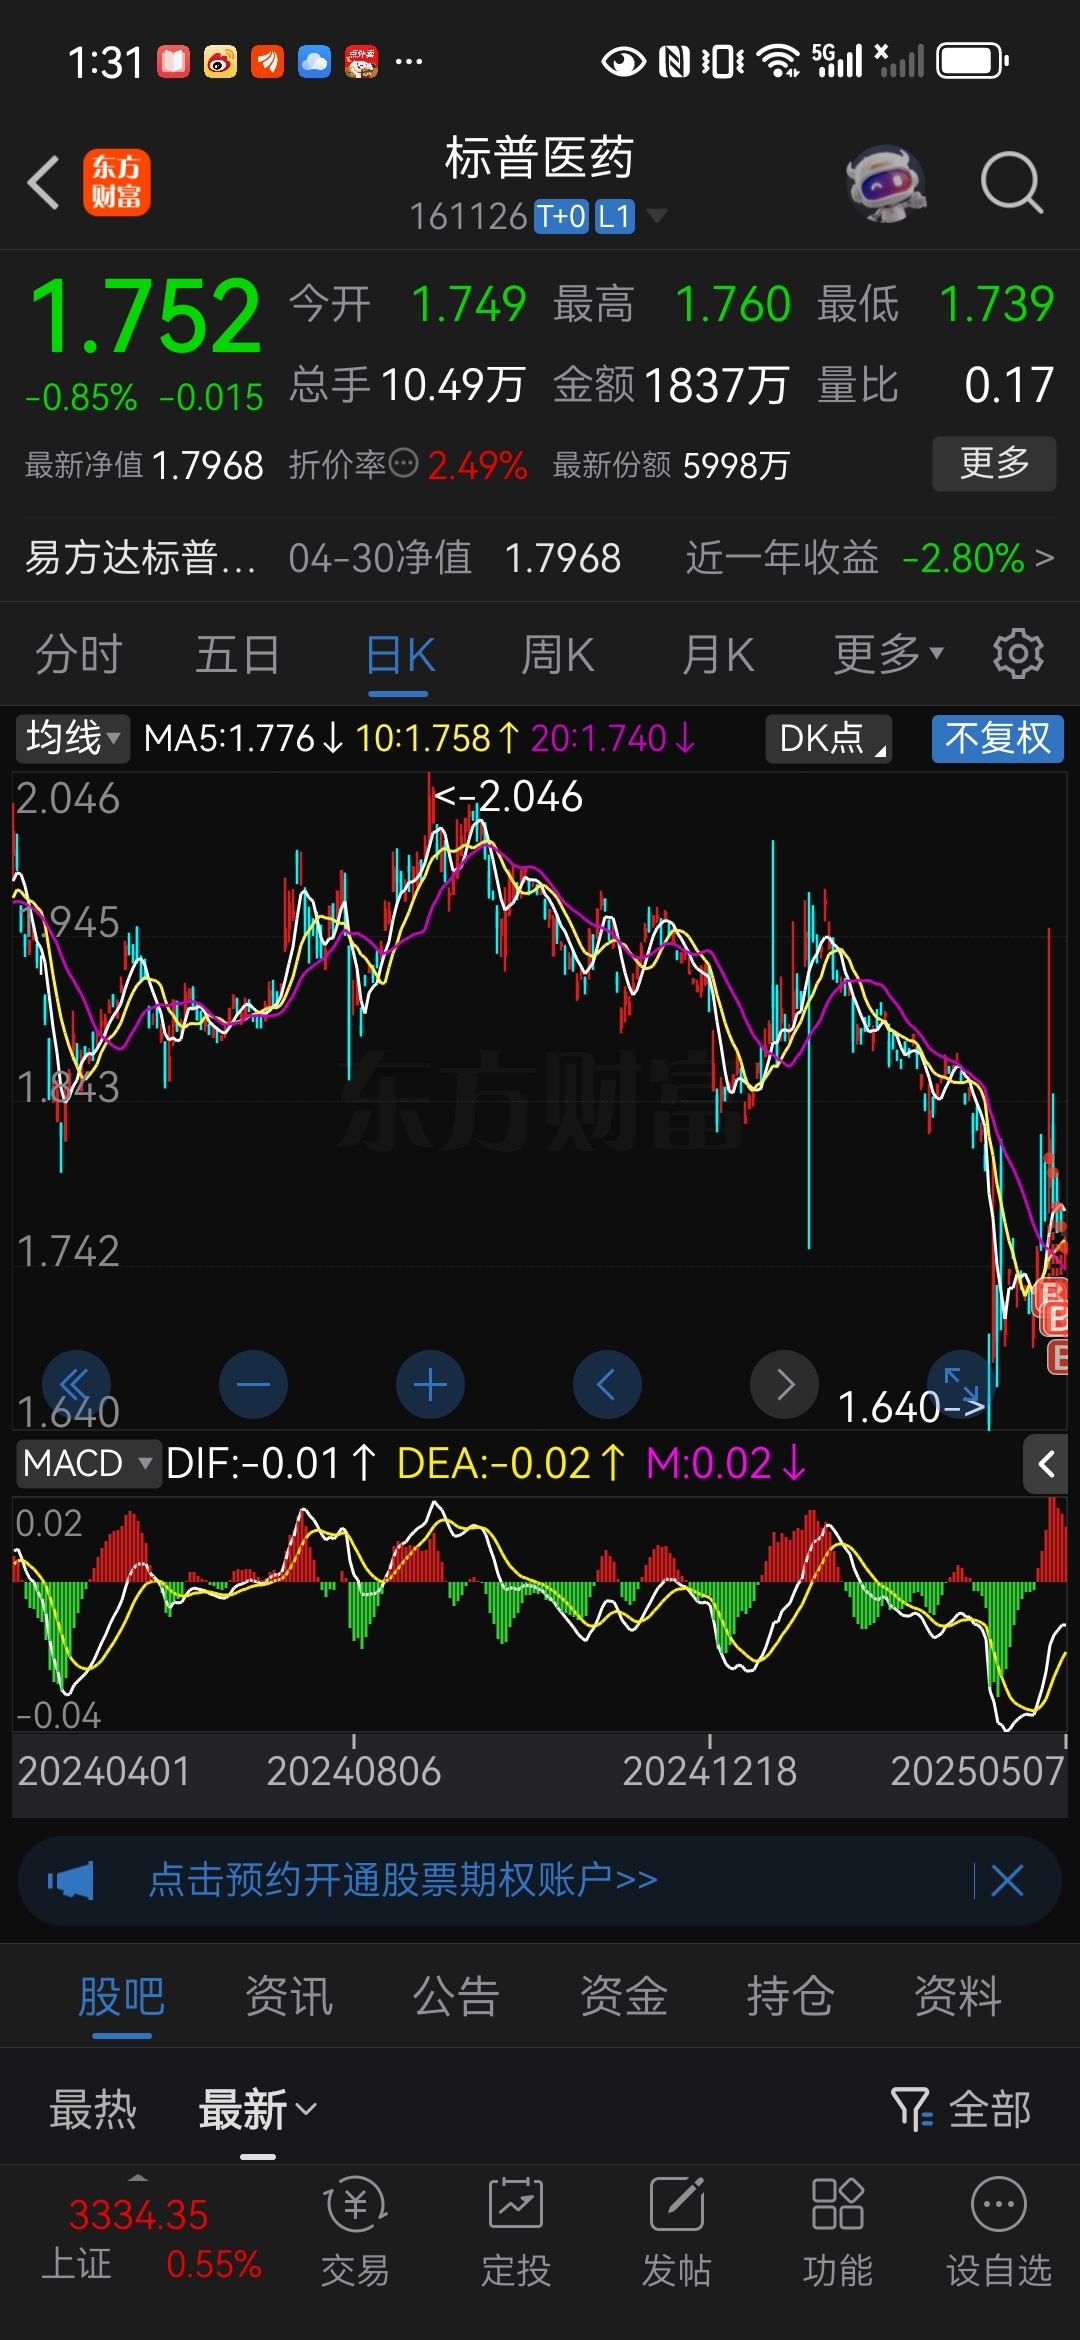This screenshot has width=1080, height=2340.
Task: Tap the T+0 badge
Action: [562, 217]
